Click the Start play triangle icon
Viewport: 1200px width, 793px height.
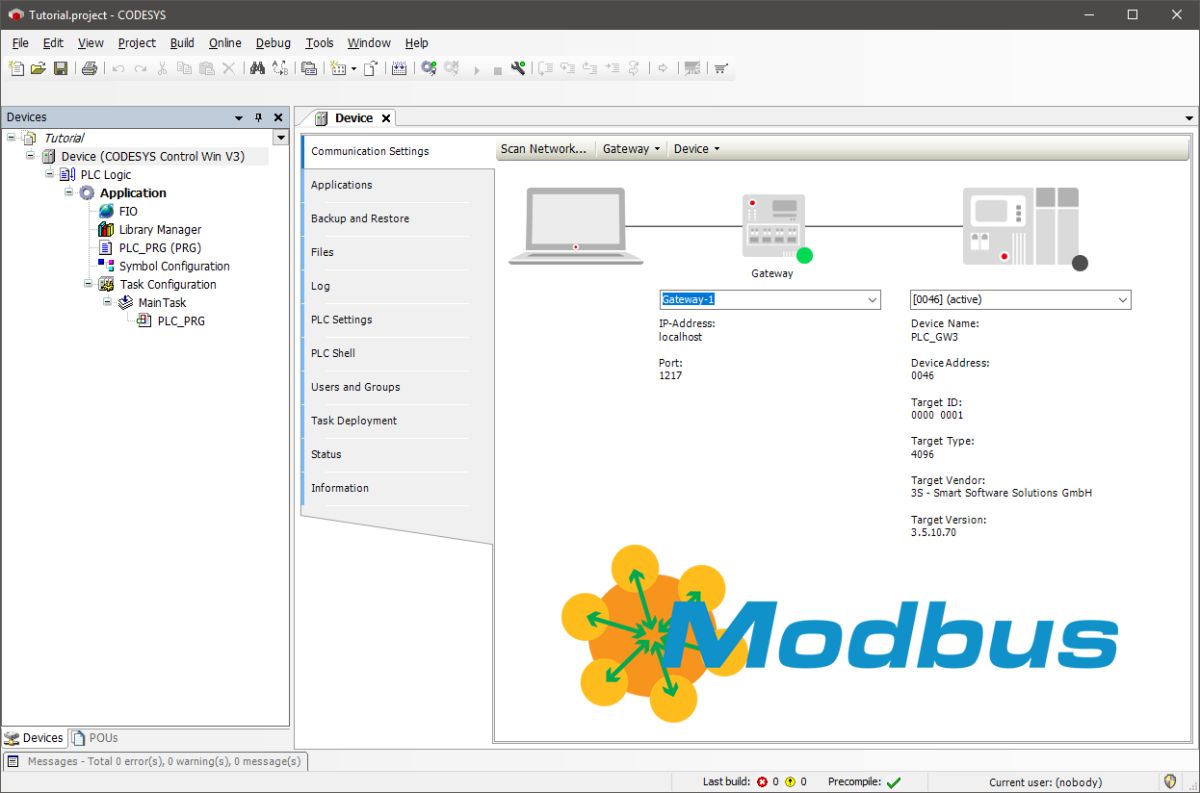point(476,69)
